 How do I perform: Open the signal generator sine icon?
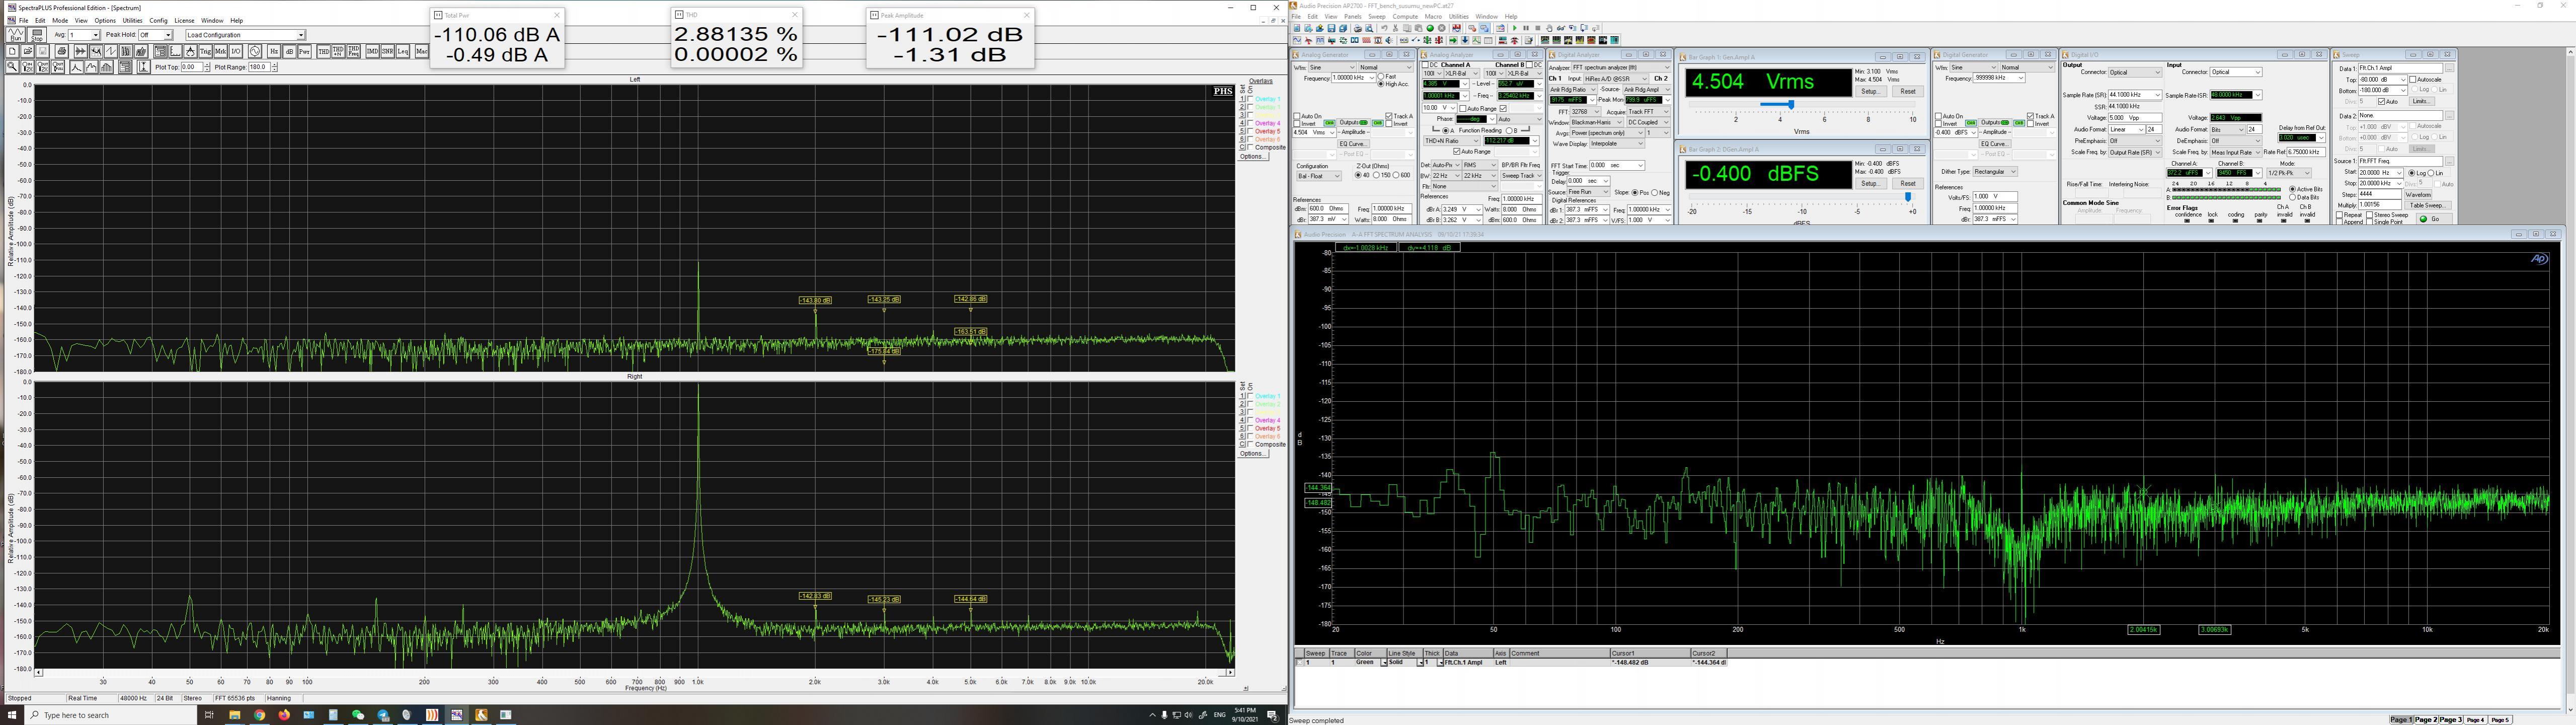click(x=255, y=51)
